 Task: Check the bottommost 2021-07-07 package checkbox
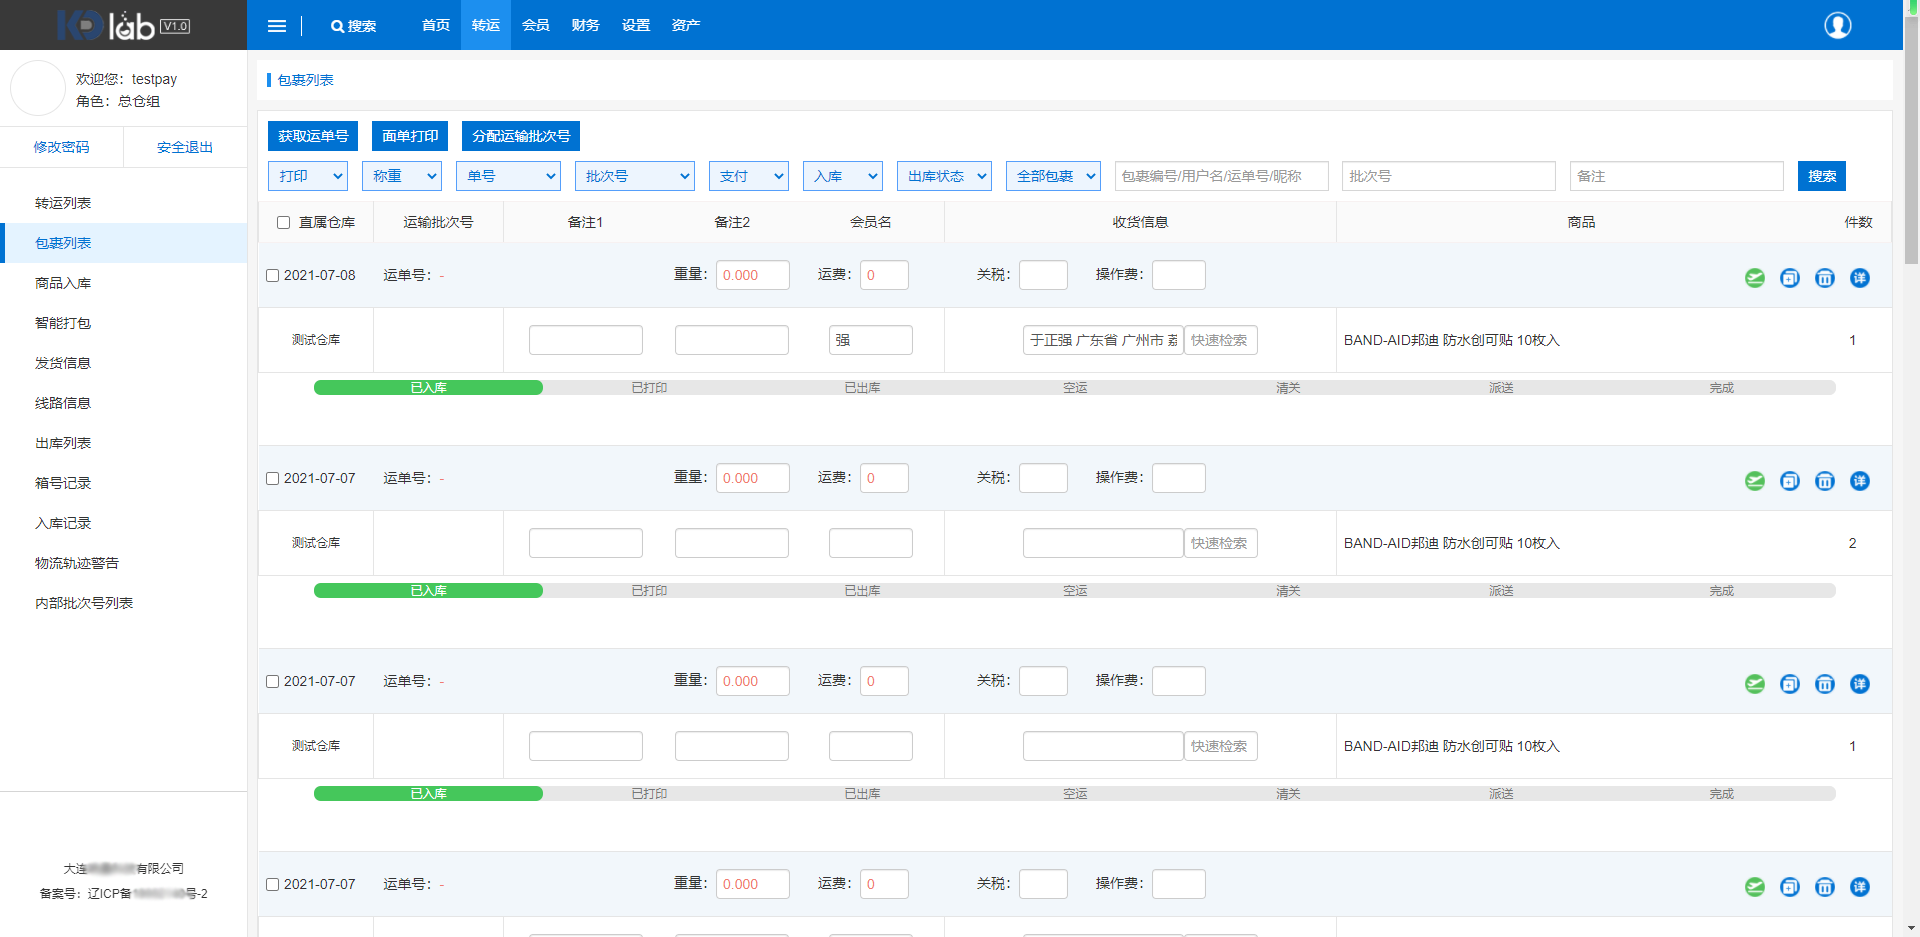pos(272,885)
